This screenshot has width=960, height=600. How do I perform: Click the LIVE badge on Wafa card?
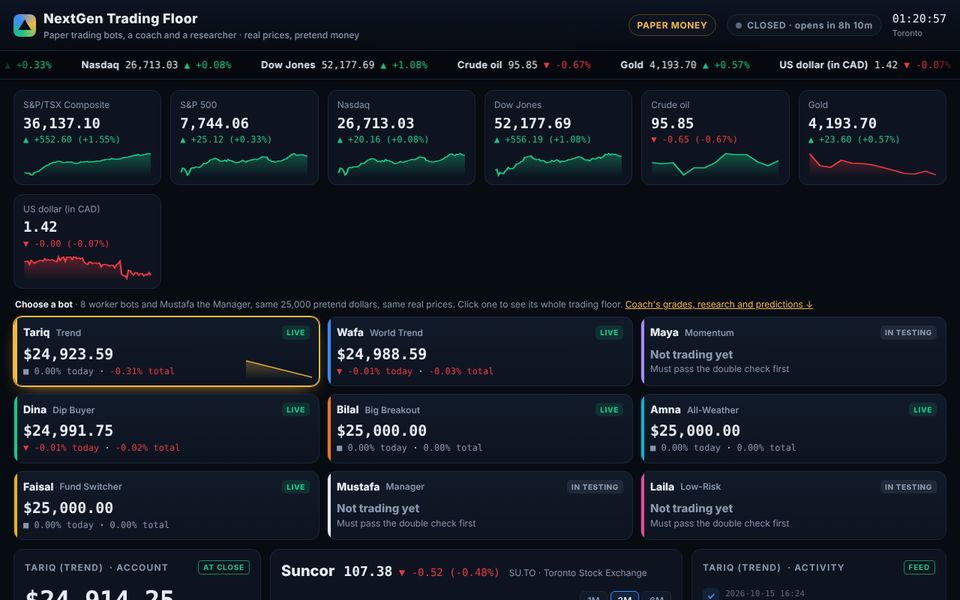click(x=609, y=332)
